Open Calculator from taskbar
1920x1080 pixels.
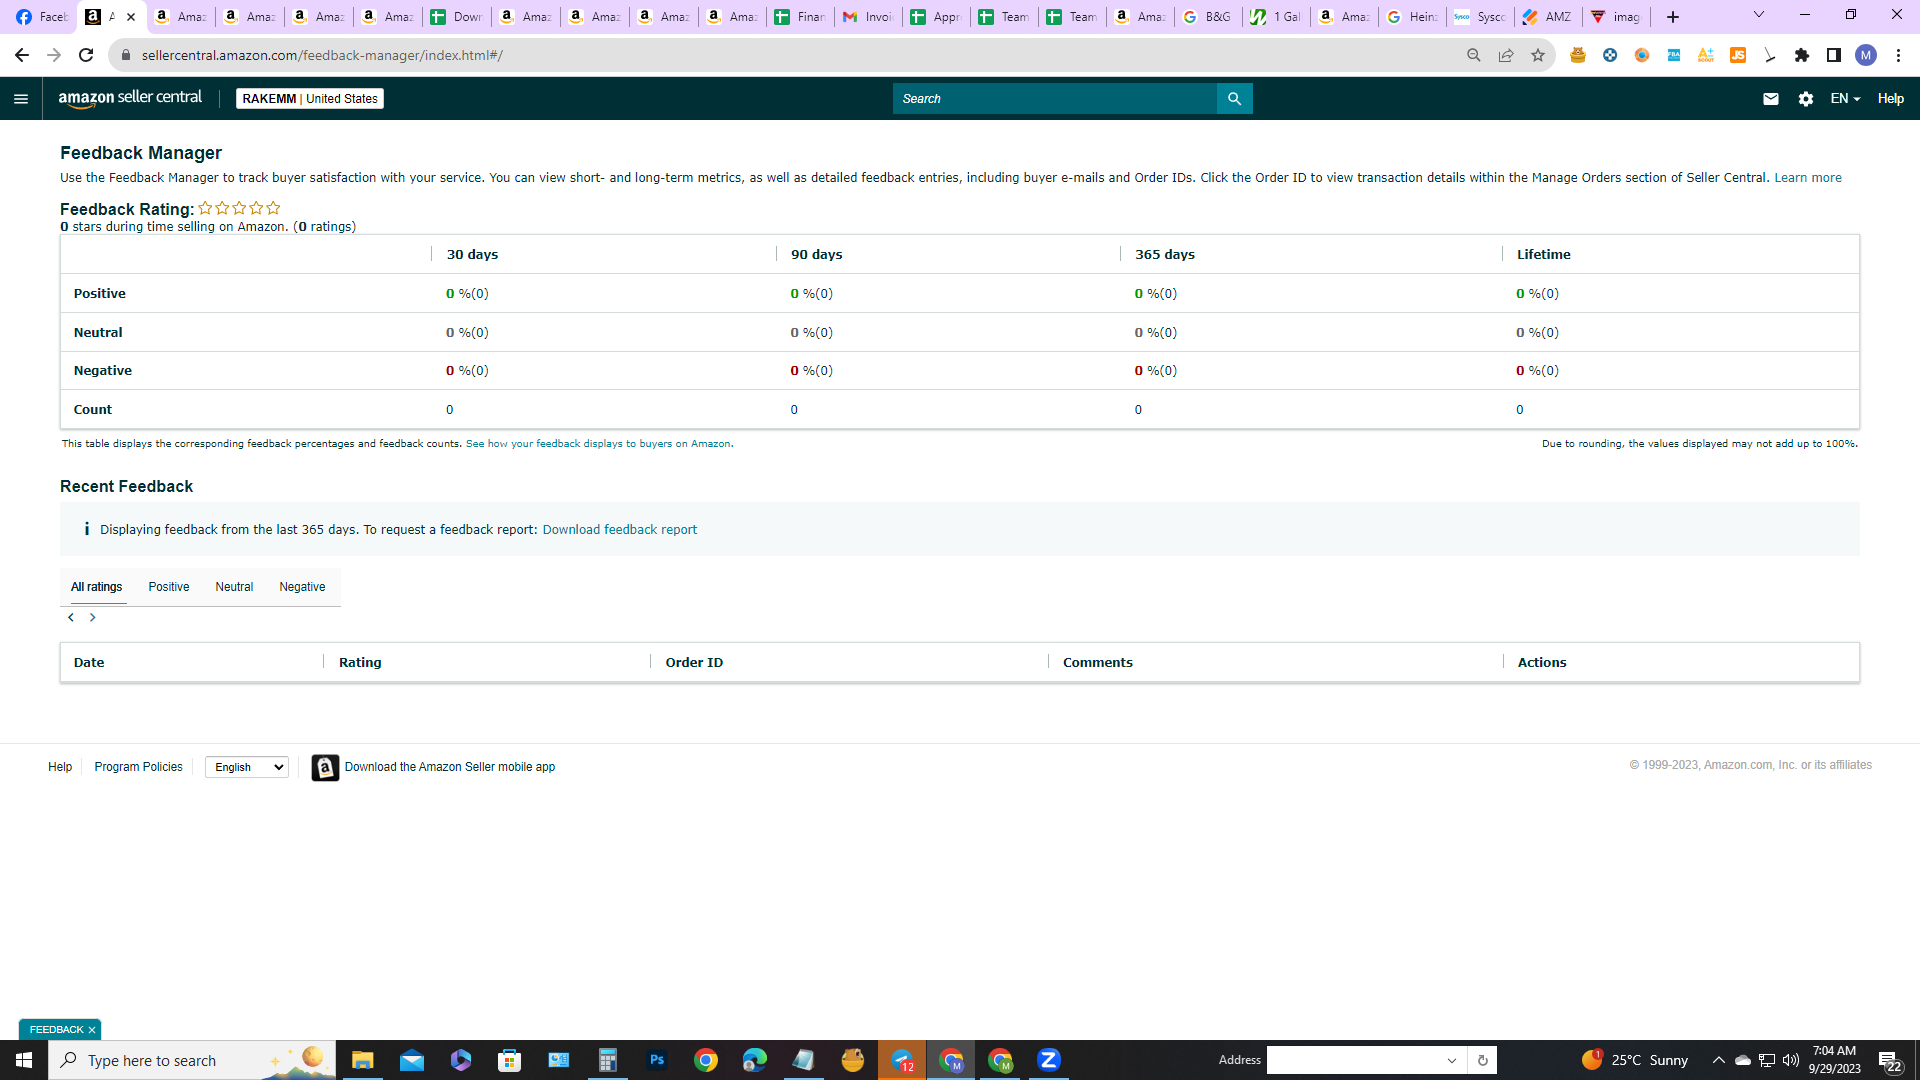pyautogui.click(x=607, y=1060)
